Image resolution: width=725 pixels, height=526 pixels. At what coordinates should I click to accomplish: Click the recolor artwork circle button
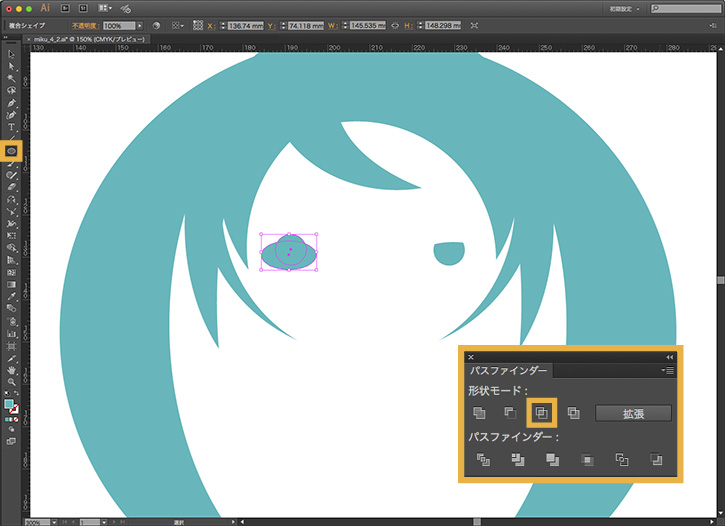coord(156,26)
